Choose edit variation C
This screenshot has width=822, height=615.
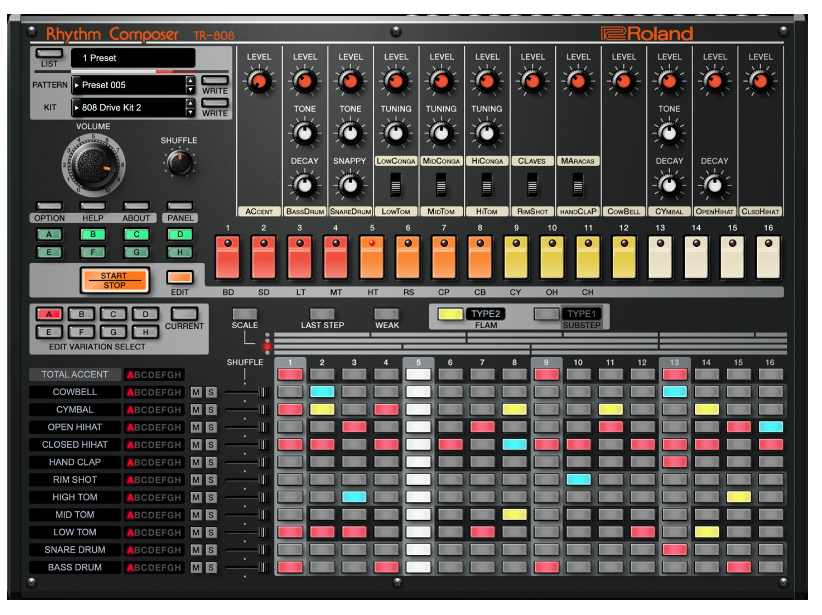113,314
